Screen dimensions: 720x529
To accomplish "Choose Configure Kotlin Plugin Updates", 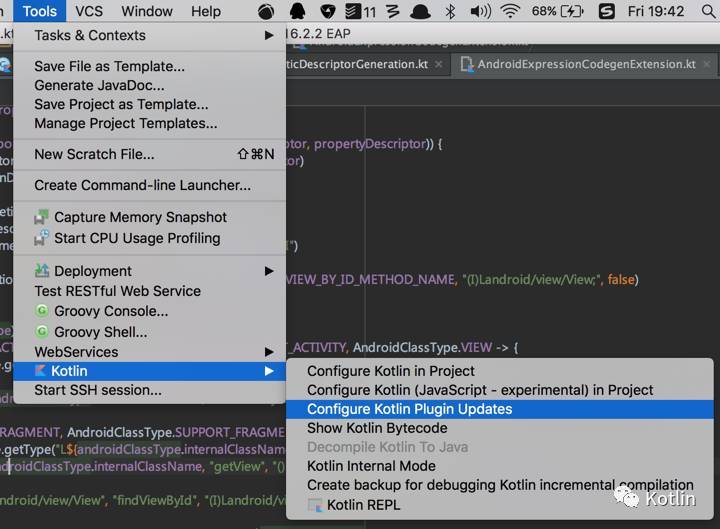I will click(500, 409).
